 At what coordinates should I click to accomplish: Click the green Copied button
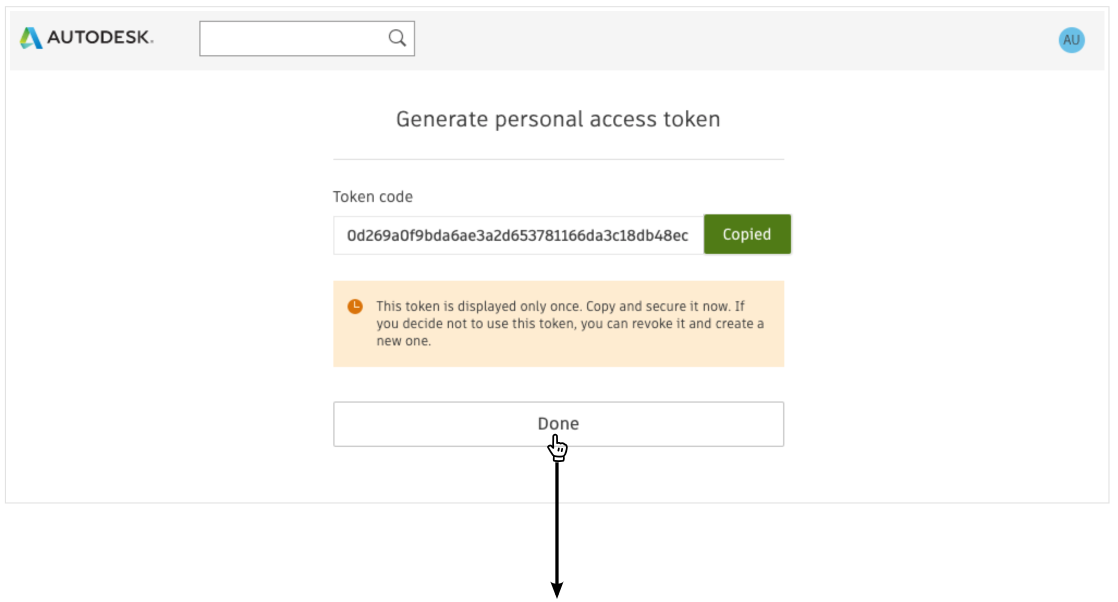[x=747, y=234]
